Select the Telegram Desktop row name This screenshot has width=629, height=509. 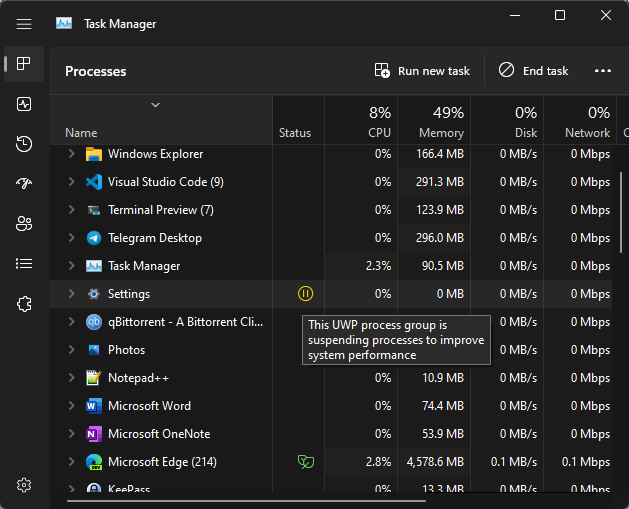(x=155, y=238)
